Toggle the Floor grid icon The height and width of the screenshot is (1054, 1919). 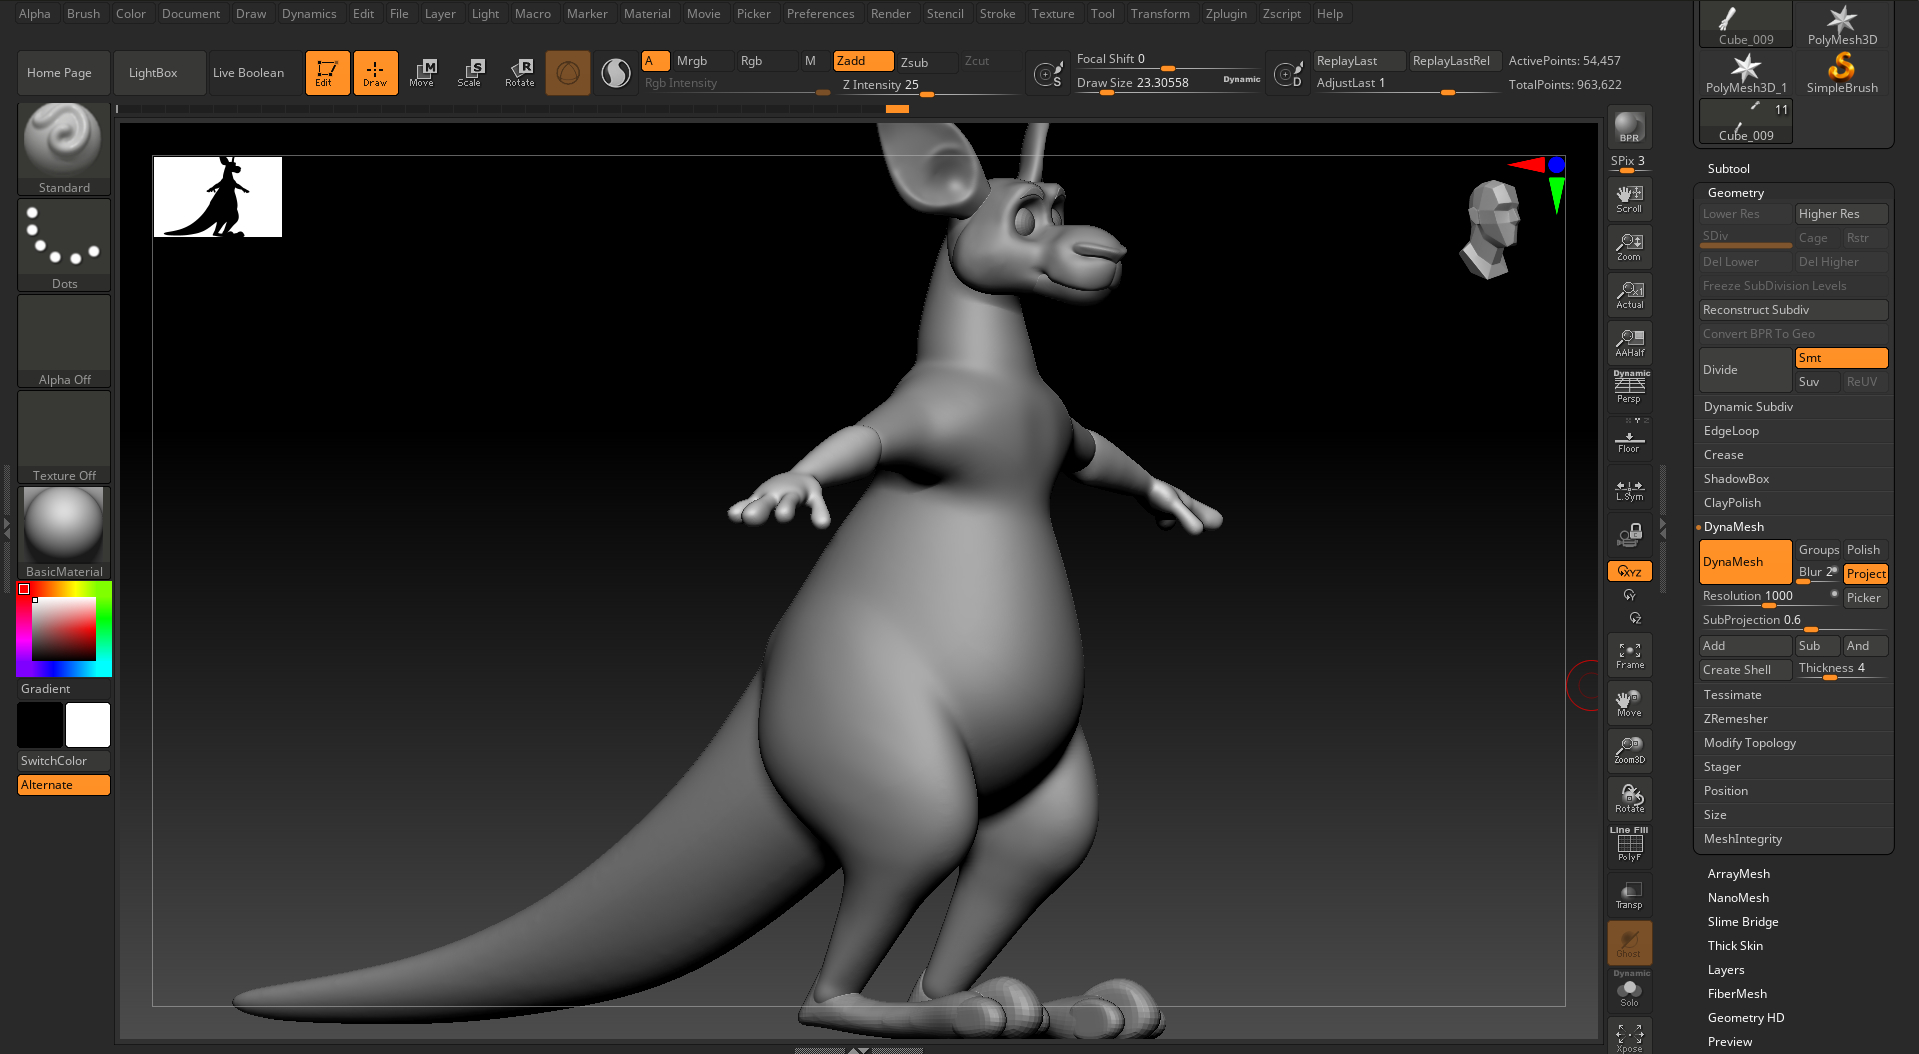[x=1629, y=440]
